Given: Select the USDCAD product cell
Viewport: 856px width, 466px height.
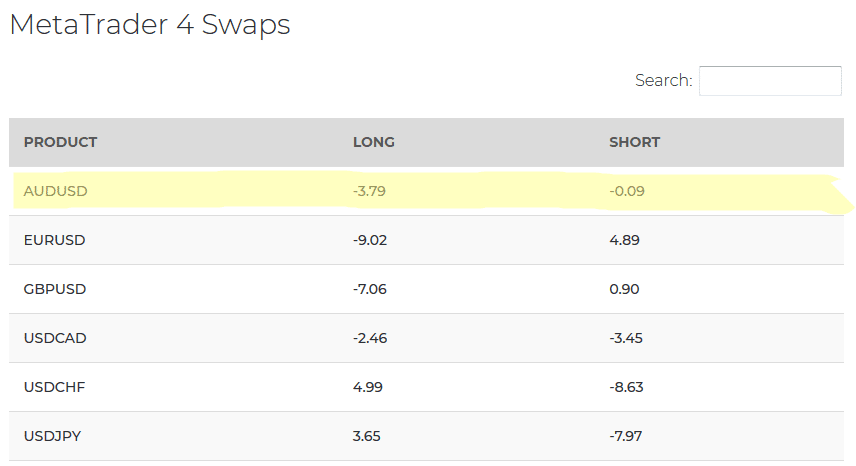Looking at the screenshot, I should point(55,338).
